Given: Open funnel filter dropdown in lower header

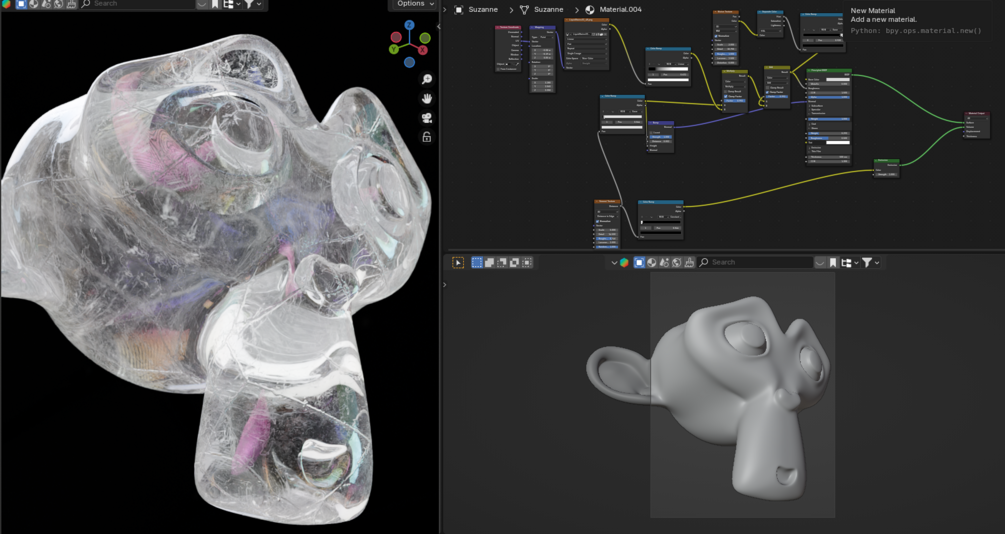Looking at the screenshot, I should 870,262.
